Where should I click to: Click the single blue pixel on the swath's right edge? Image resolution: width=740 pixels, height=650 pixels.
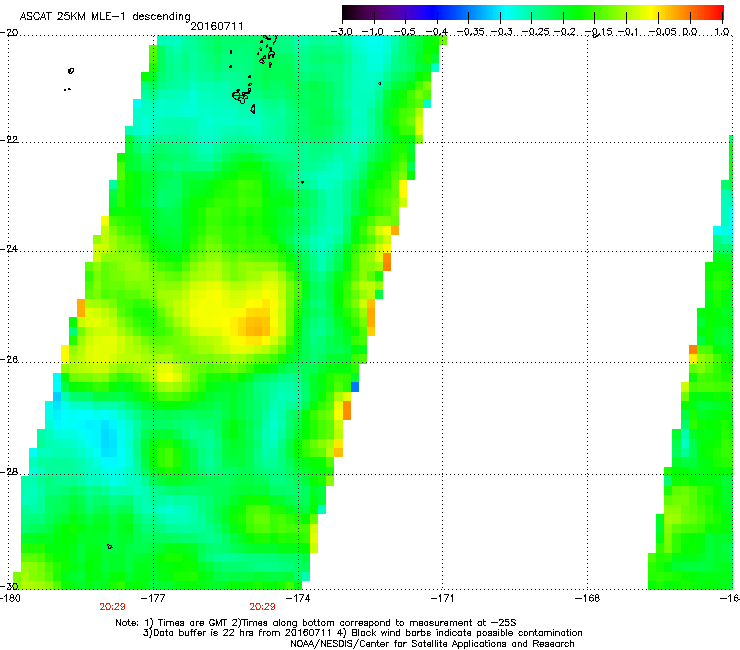(355, 387)
